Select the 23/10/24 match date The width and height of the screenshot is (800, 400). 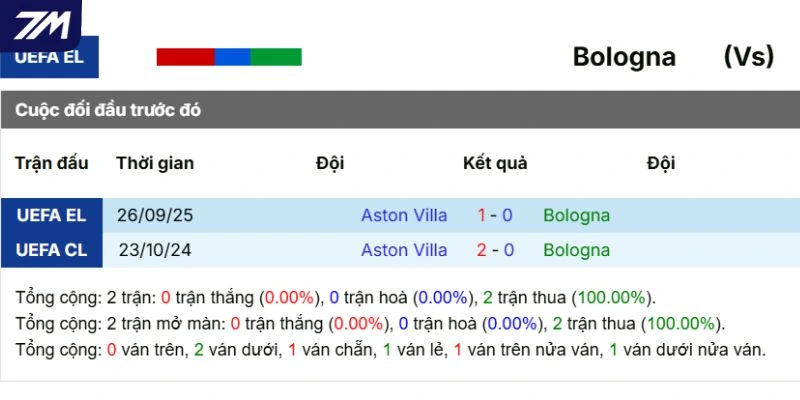(155, 250)
